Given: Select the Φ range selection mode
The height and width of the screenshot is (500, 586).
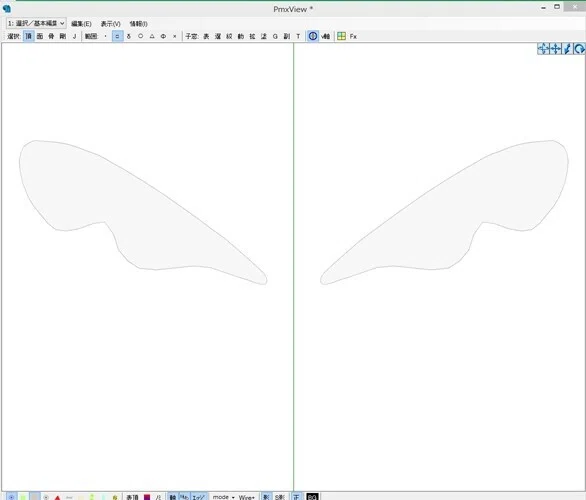Looking at the screenshot, I should 163,36.
